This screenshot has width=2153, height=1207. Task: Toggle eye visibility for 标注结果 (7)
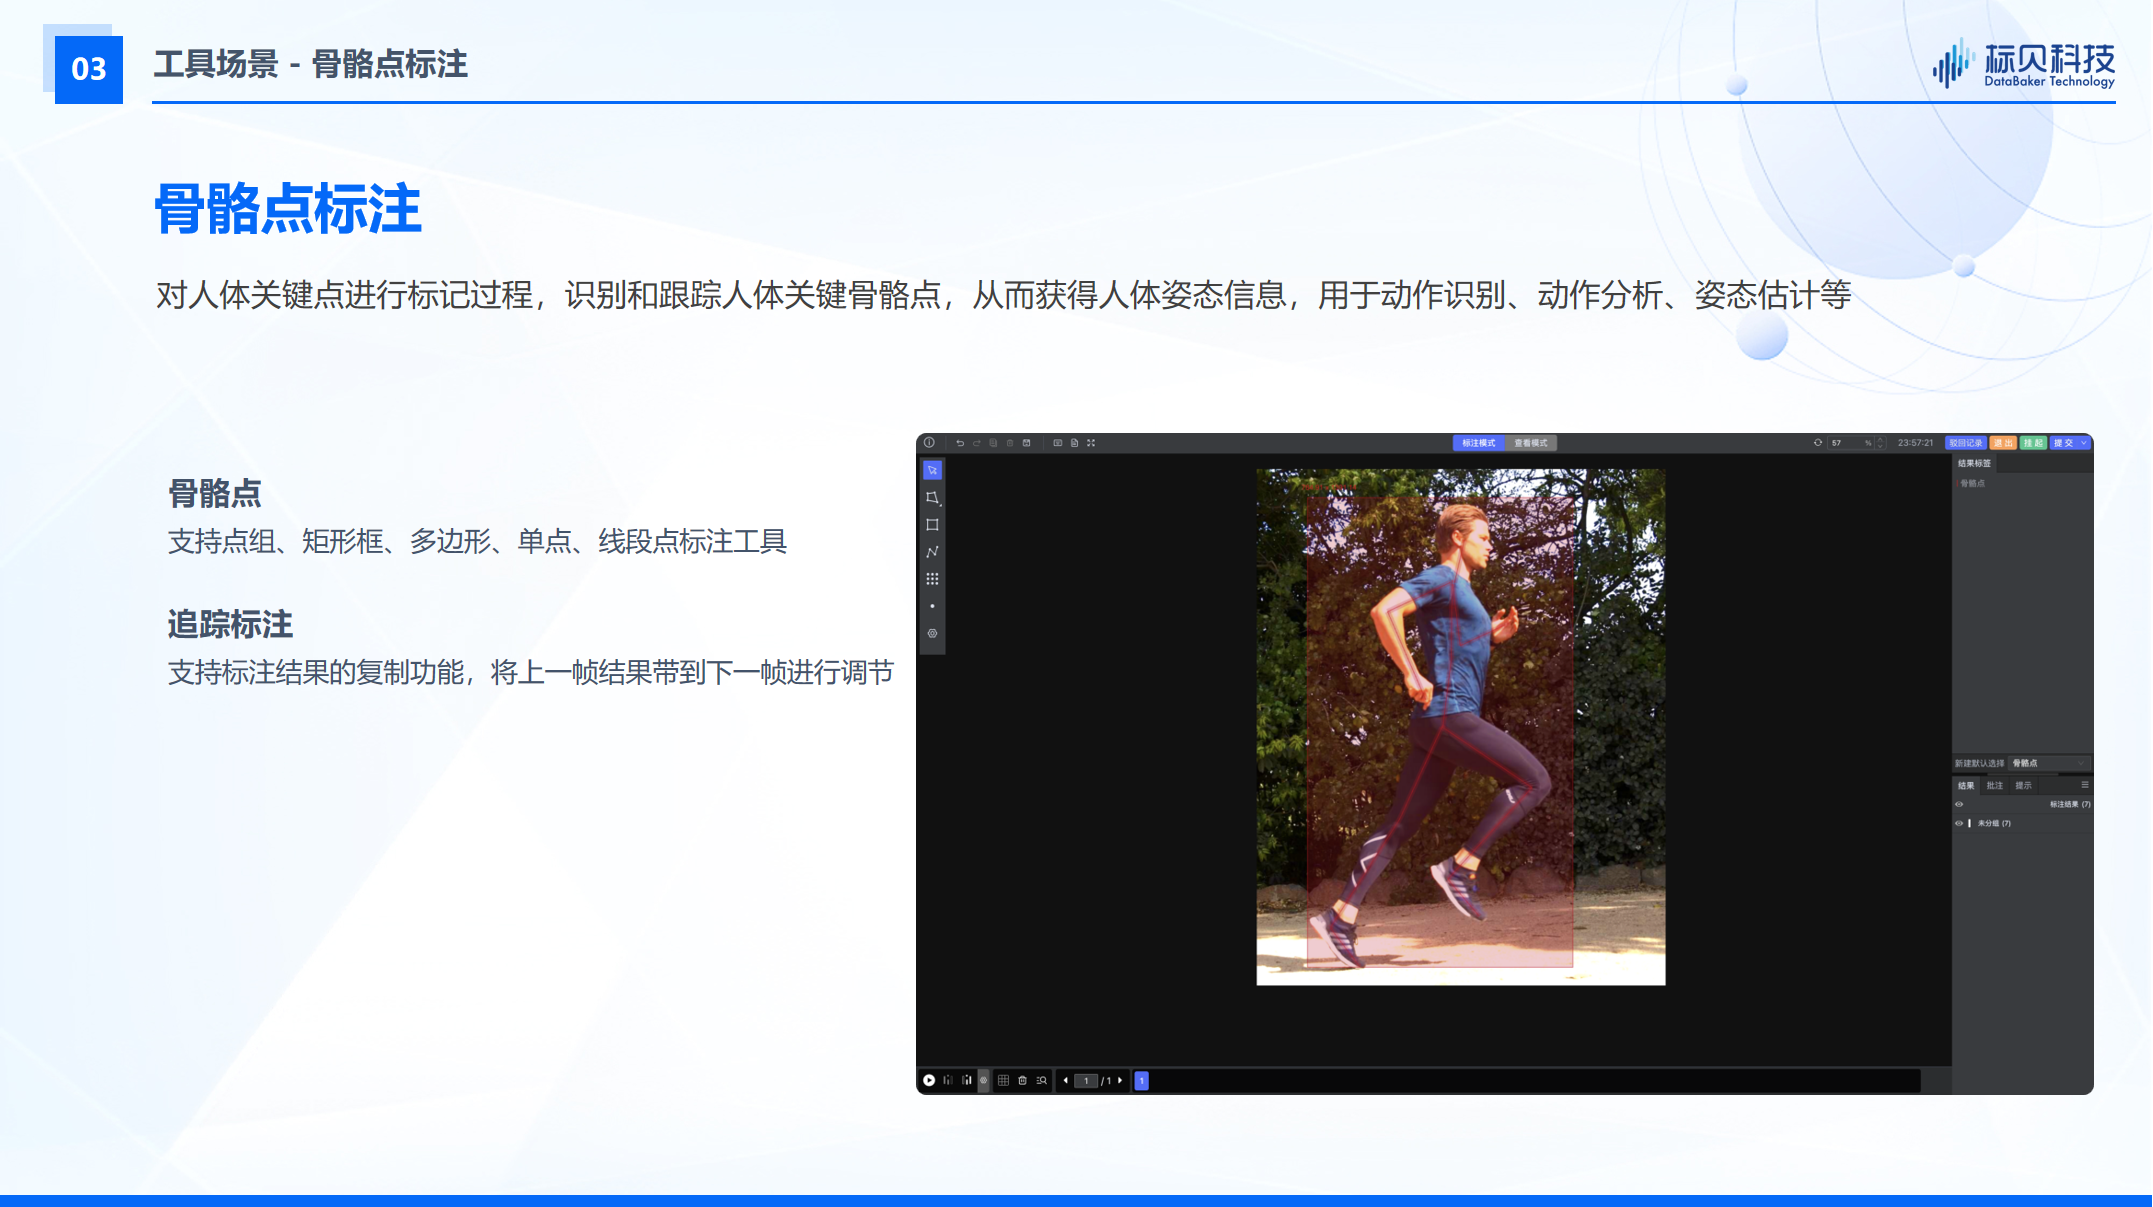click(x=1959, y=804)
